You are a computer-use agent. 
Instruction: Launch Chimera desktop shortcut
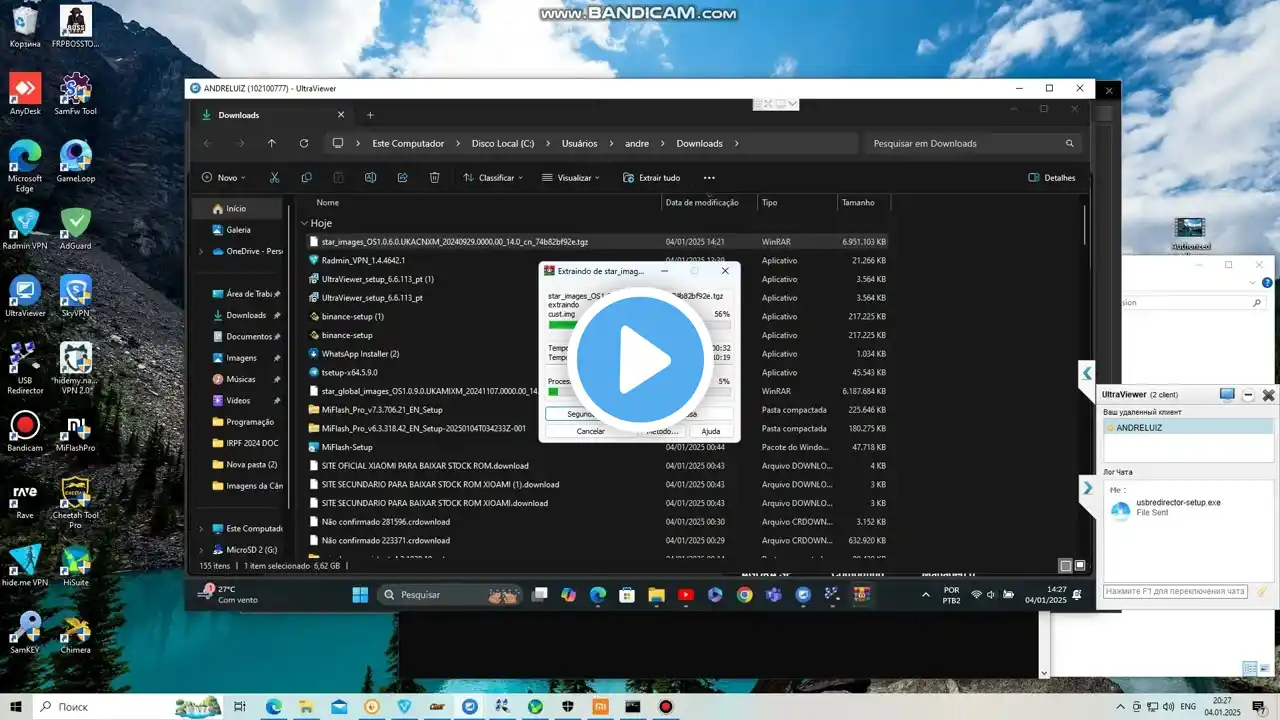pos(76,634)
